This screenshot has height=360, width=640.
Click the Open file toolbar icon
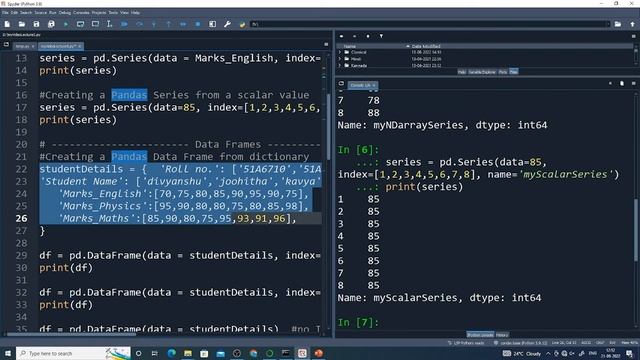(x=22, y=24)
